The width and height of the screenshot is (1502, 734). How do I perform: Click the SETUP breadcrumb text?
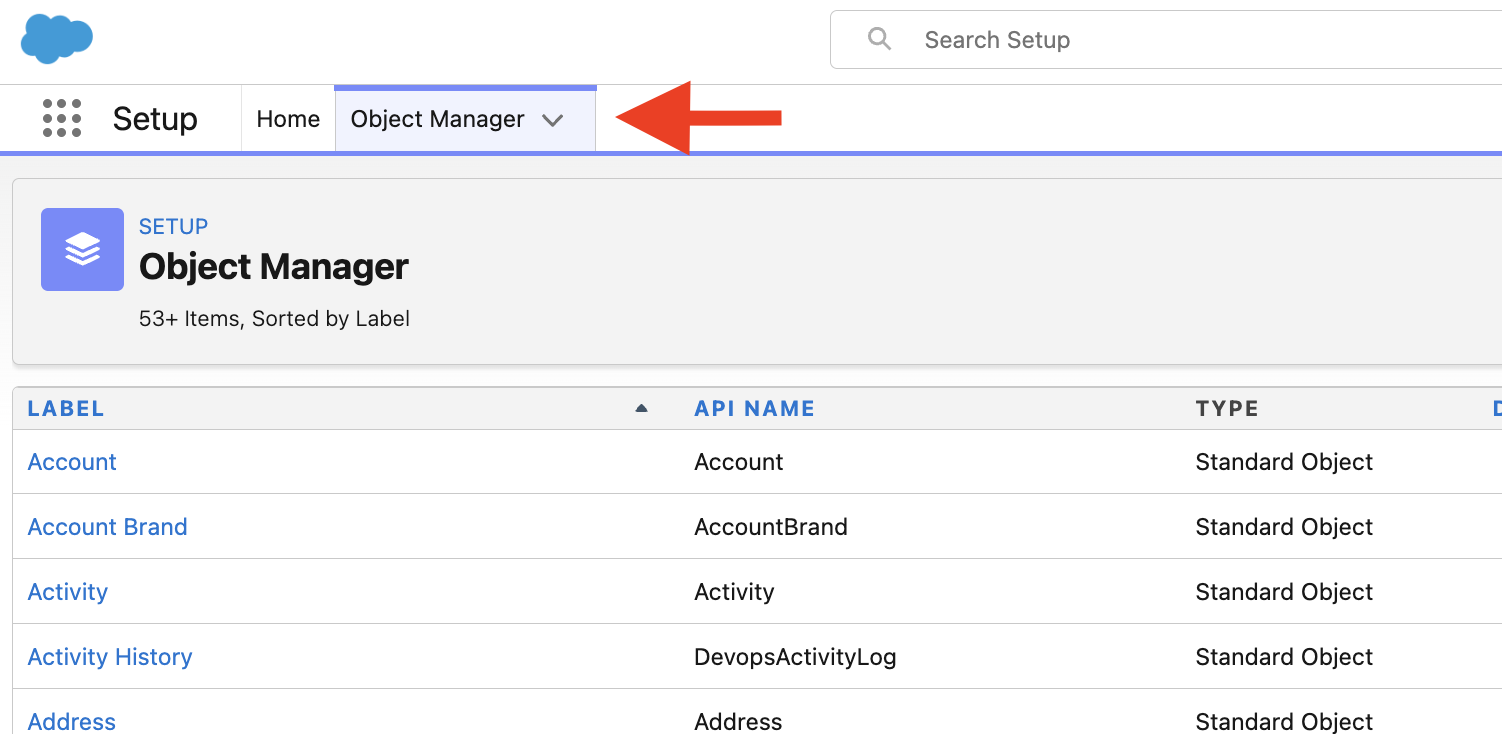[x=174, y=226]
